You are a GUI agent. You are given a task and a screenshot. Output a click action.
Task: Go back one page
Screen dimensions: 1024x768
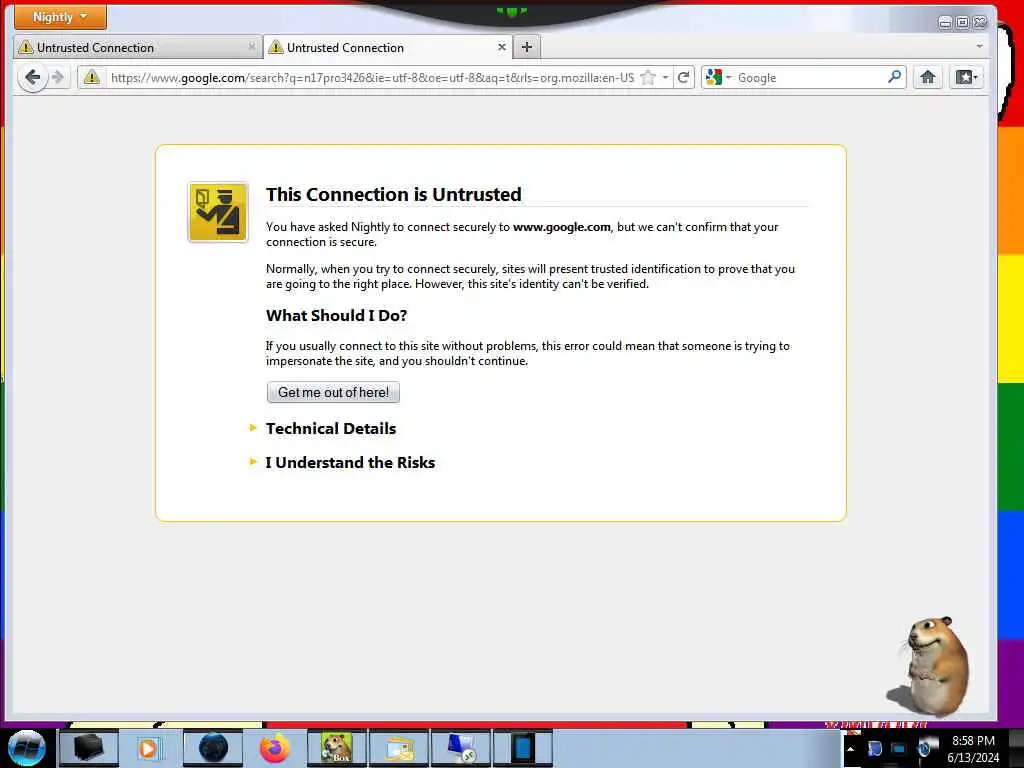pos(32,78)
